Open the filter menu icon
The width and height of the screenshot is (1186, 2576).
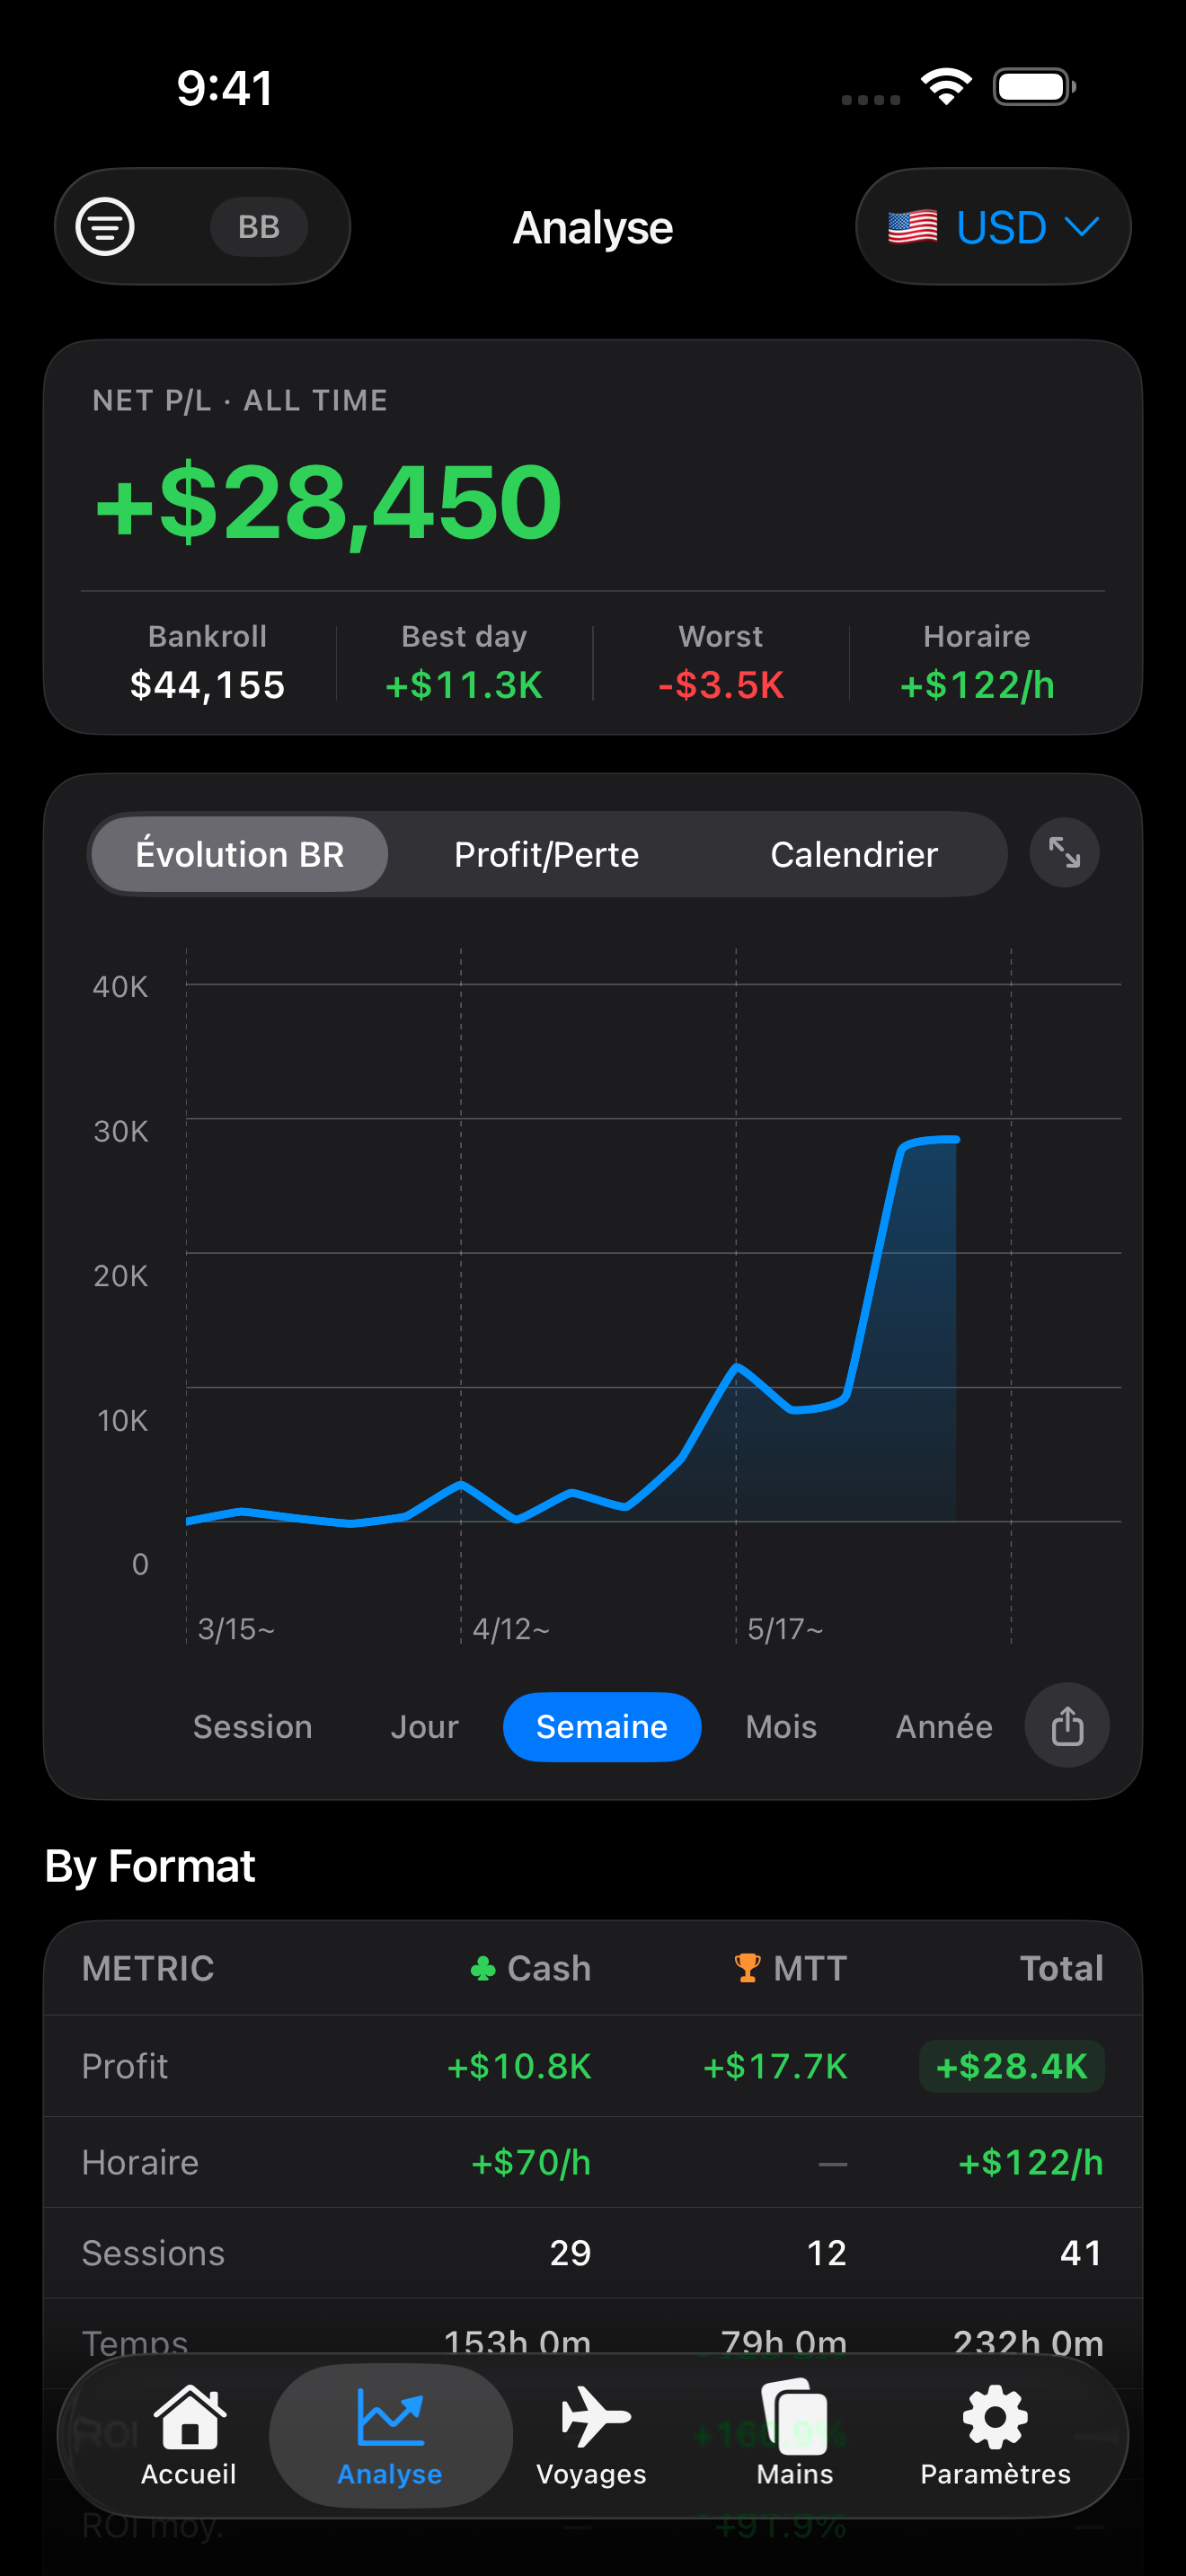point(105,227)
